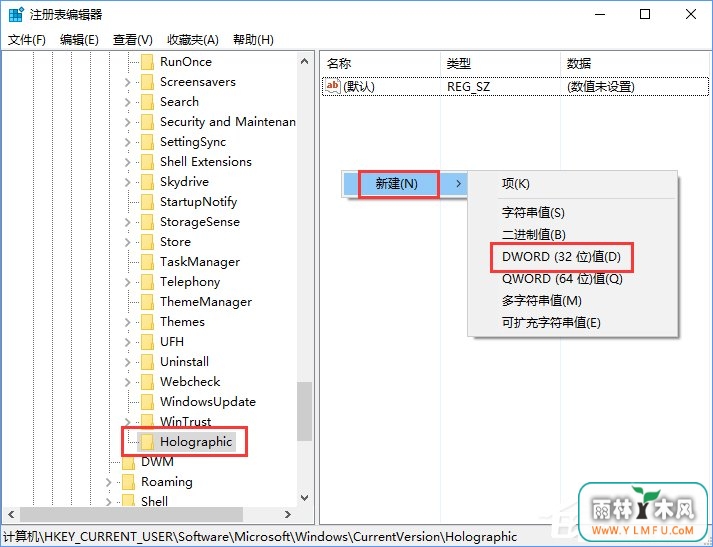Open the 编辑(E) menu
This screenshot has width=713, height=547.
pyautogui.click(x=79, y=40)
